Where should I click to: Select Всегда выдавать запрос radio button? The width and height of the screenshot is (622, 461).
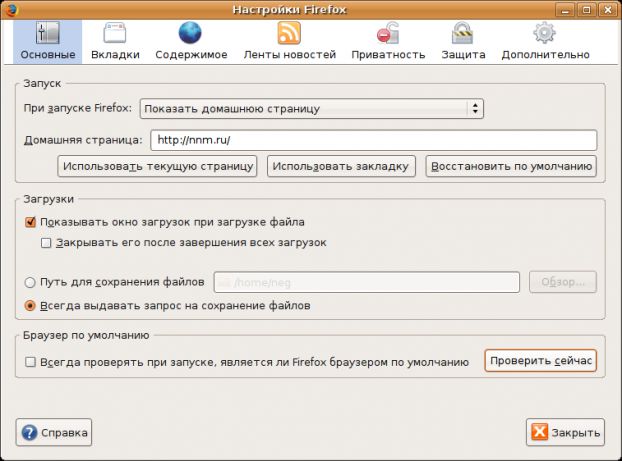[30, 305]
